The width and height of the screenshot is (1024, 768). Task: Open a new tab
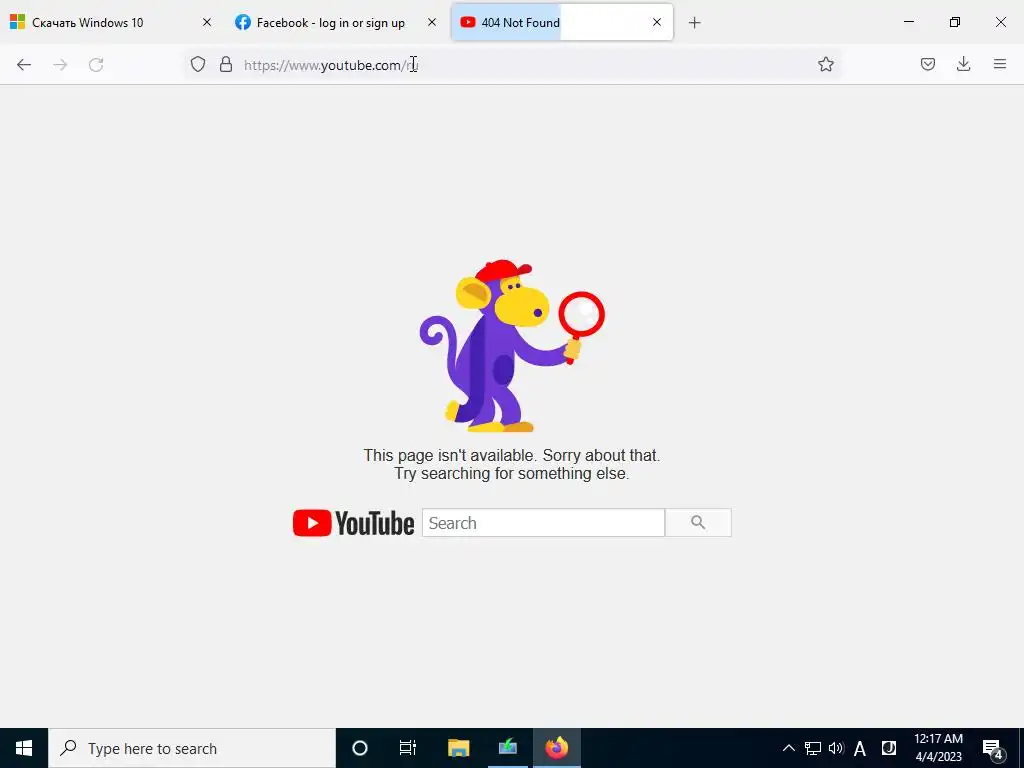click(694, 23)
